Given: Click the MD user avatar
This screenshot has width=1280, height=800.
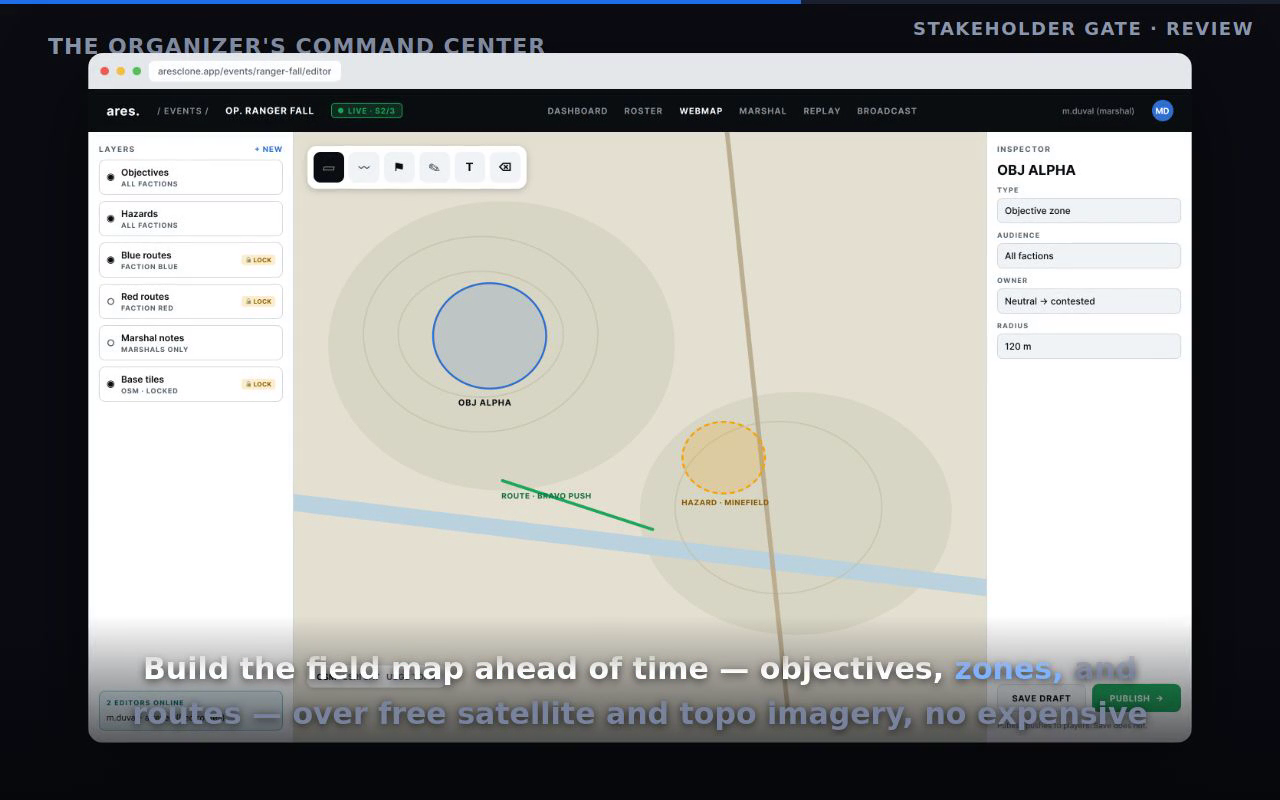Looking at the screenshot, I should [1162, 111].
